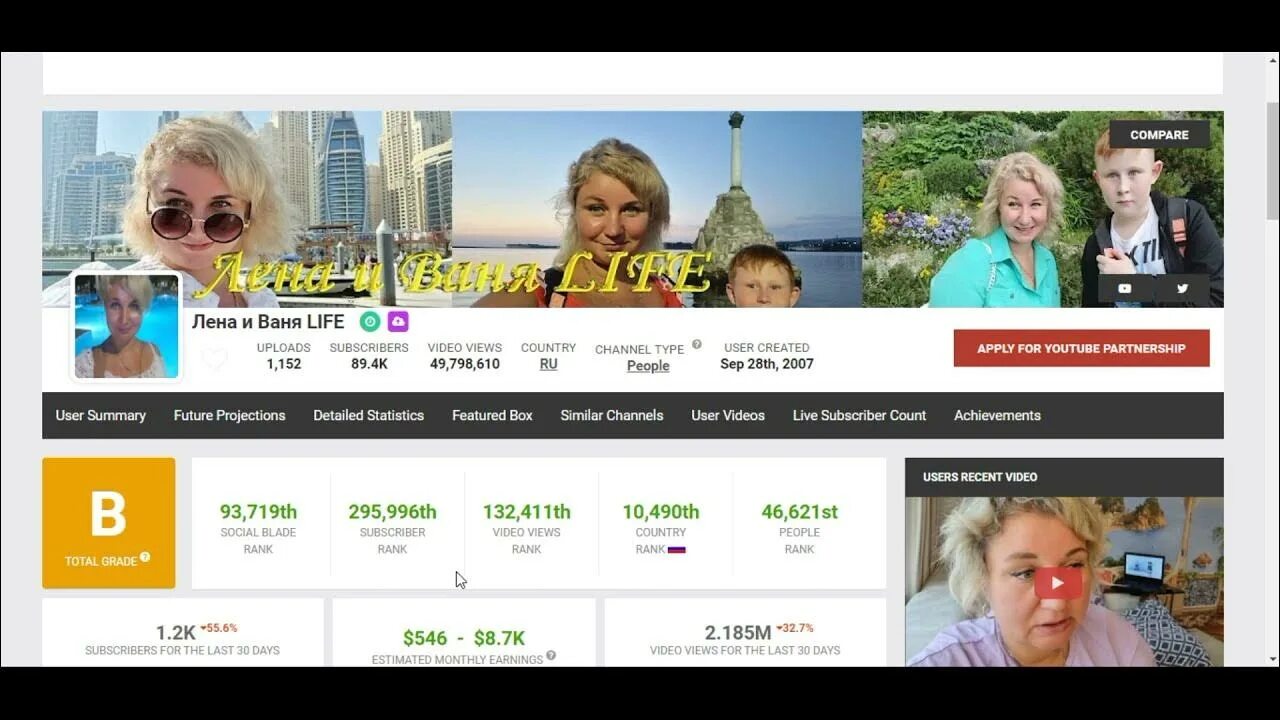Click the B total grade box
The image size is (1280, 720).
(x=109, y=523)
